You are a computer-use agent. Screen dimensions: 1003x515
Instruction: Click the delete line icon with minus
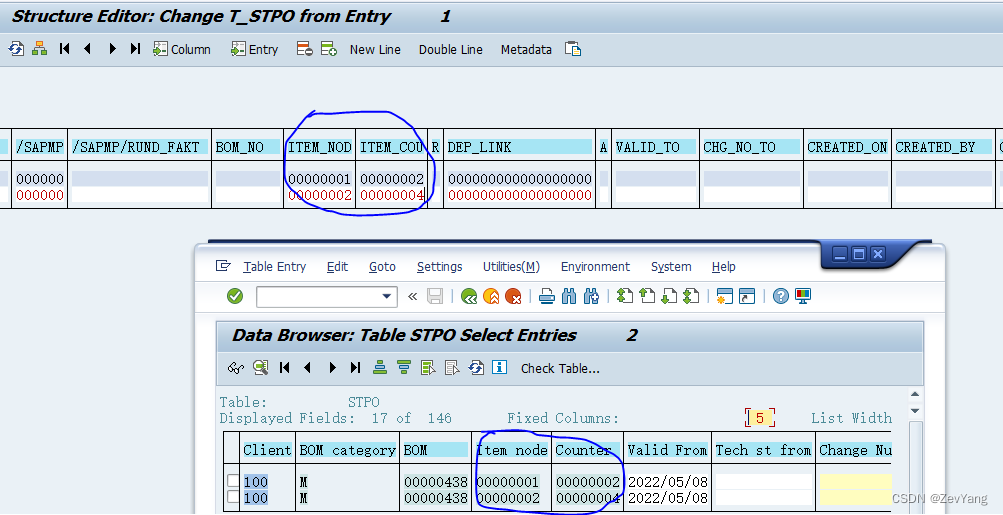[304, 49]
